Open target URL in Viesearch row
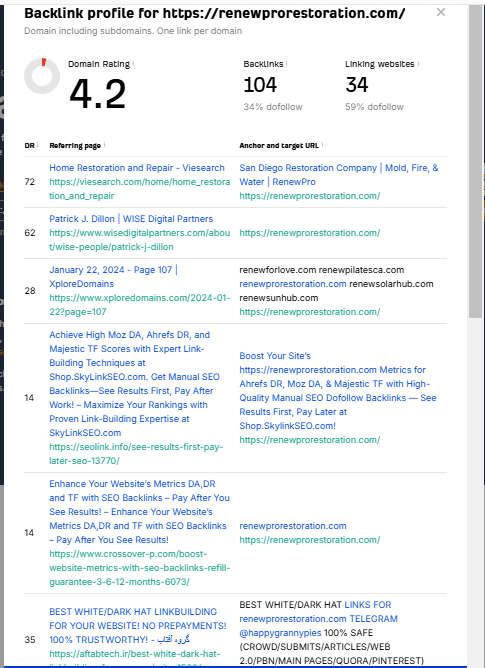485x668 pixels. tap(309, 196)
